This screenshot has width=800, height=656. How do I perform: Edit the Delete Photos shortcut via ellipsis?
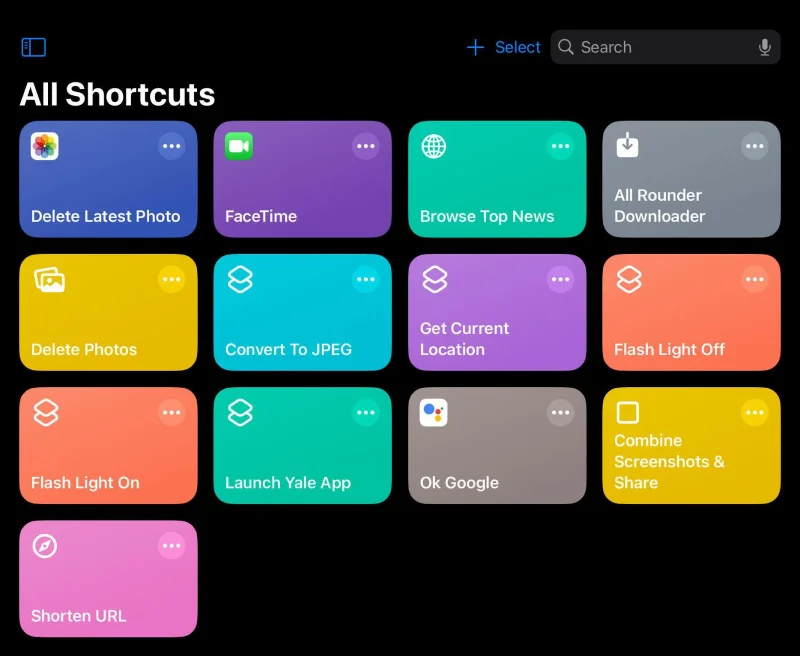click(x=171, y=279)
